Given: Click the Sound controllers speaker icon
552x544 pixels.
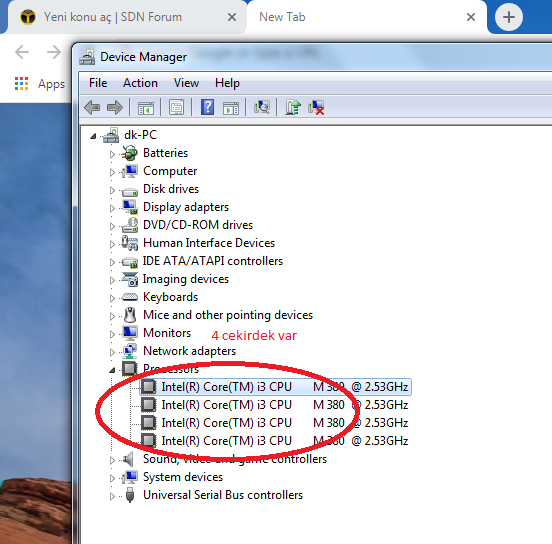Looking at the screenshot, I should click(128, 459).
